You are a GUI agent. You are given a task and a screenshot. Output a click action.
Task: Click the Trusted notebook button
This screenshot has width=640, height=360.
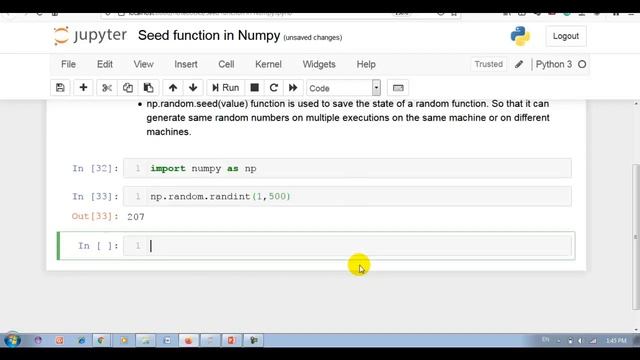488,64
